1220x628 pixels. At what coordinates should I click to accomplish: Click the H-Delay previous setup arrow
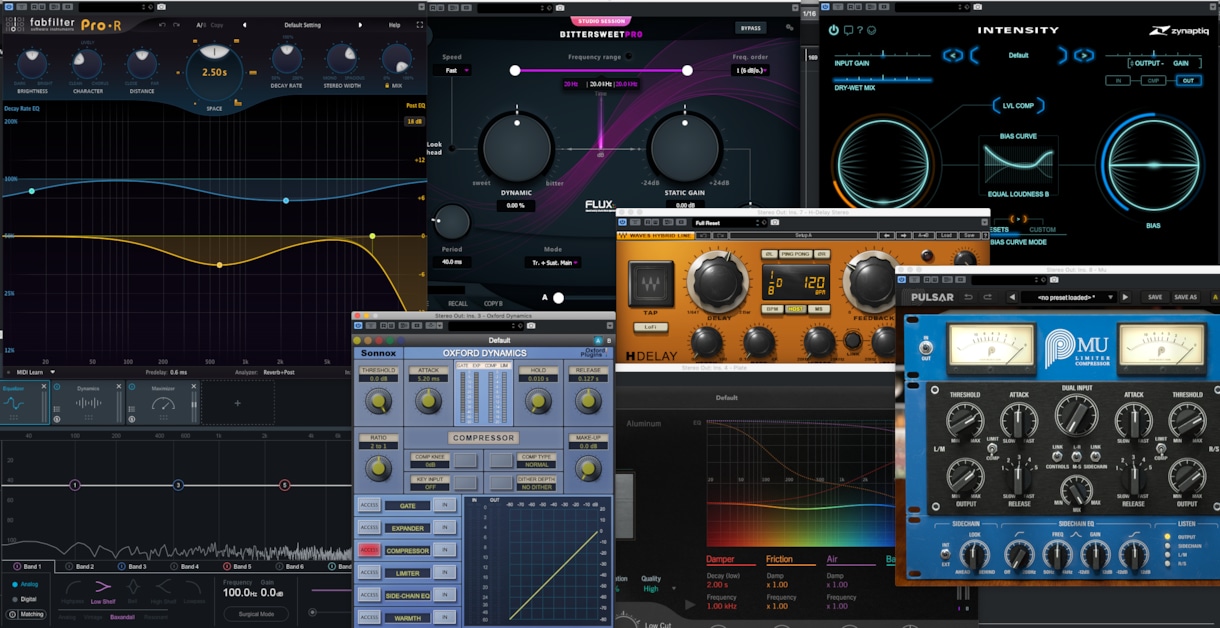886,235
